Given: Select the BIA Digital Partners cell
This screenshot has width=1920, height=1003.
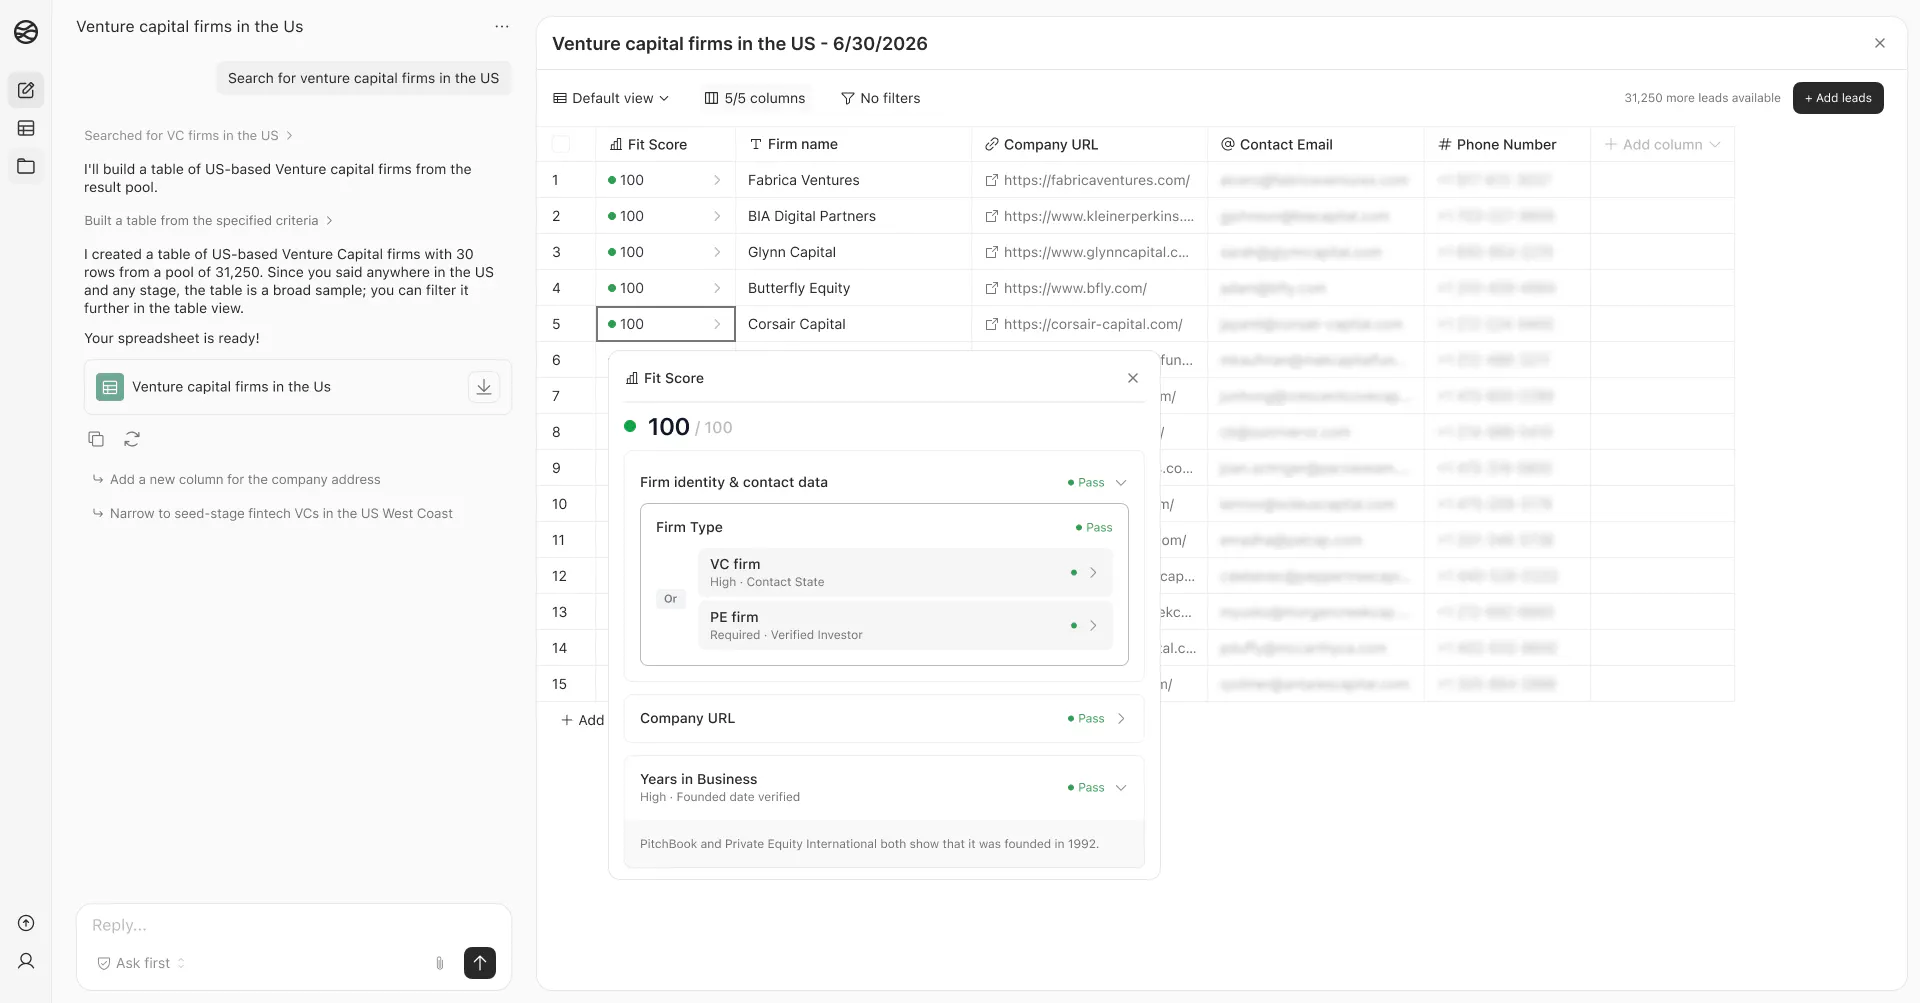Looking at the screenshot, I should 853,216.
